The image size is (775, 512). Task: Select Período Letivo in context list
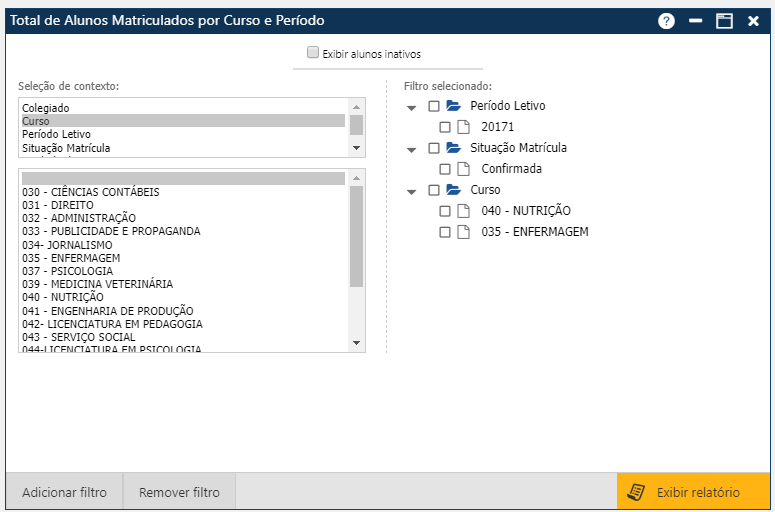(x=183, y=134)
